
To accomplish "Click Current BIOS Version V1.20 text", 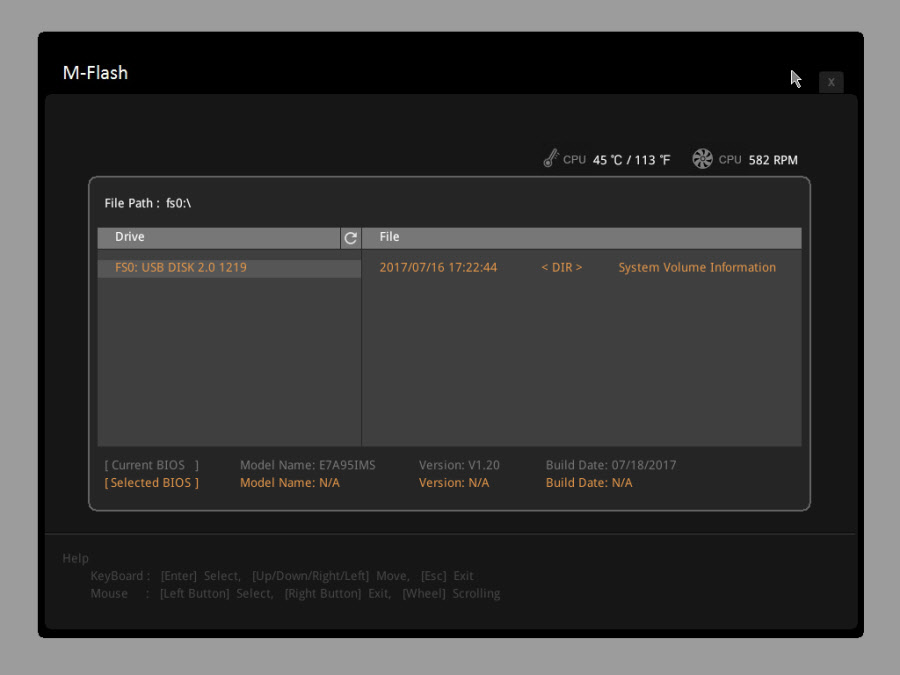I will pos(459,465).
